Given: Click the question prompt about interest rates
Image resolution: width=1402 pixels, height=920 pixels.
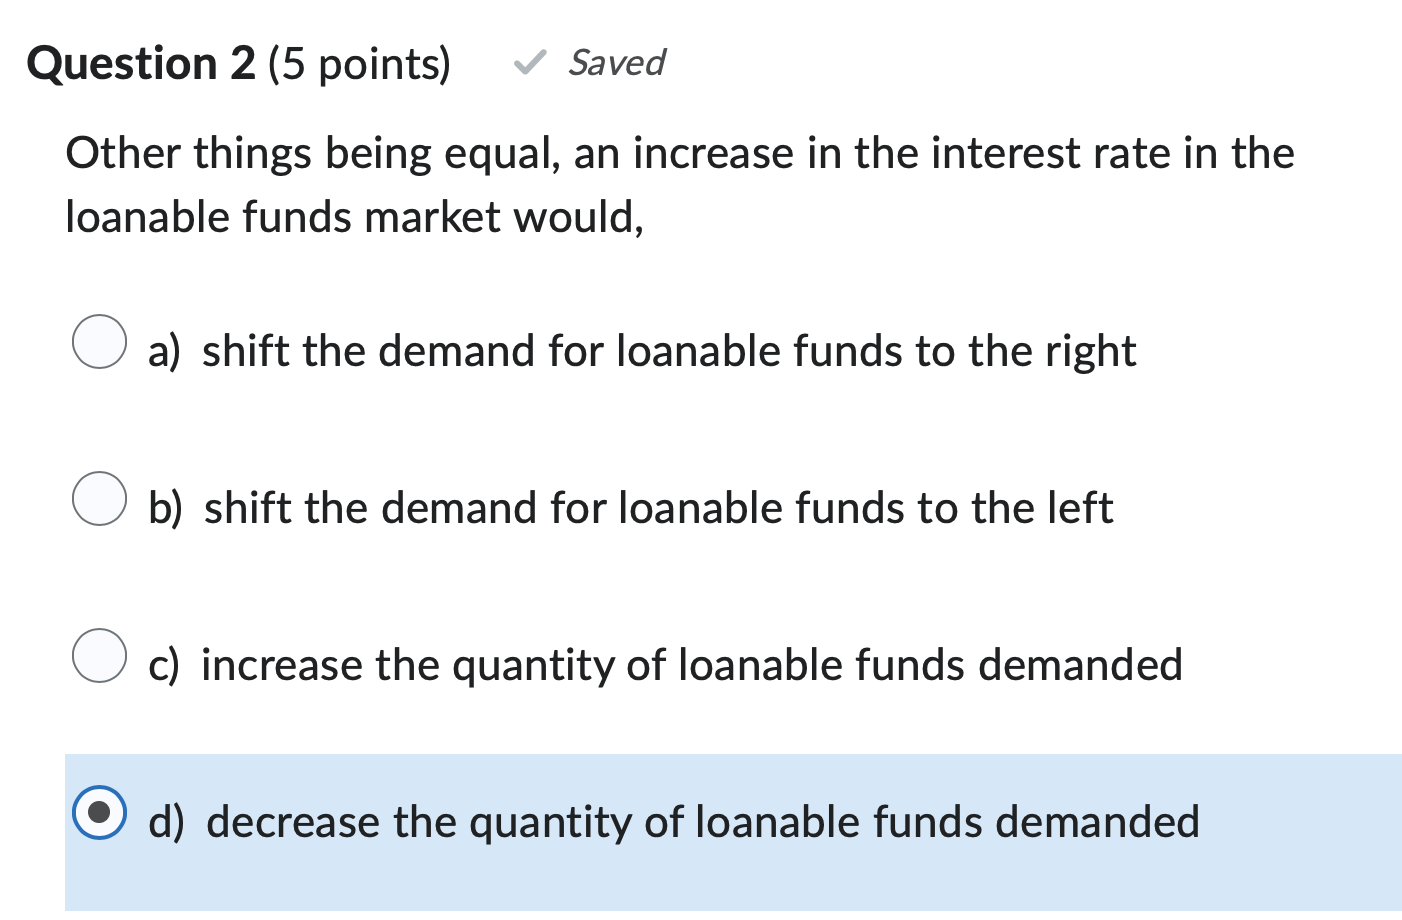Looking at the screenshot, I should 679,184.
